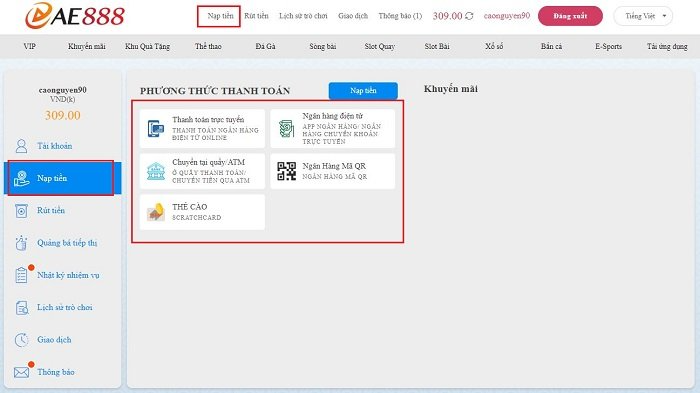Click the Nạp tiền sidebar deposit icon

click(21, 178)
